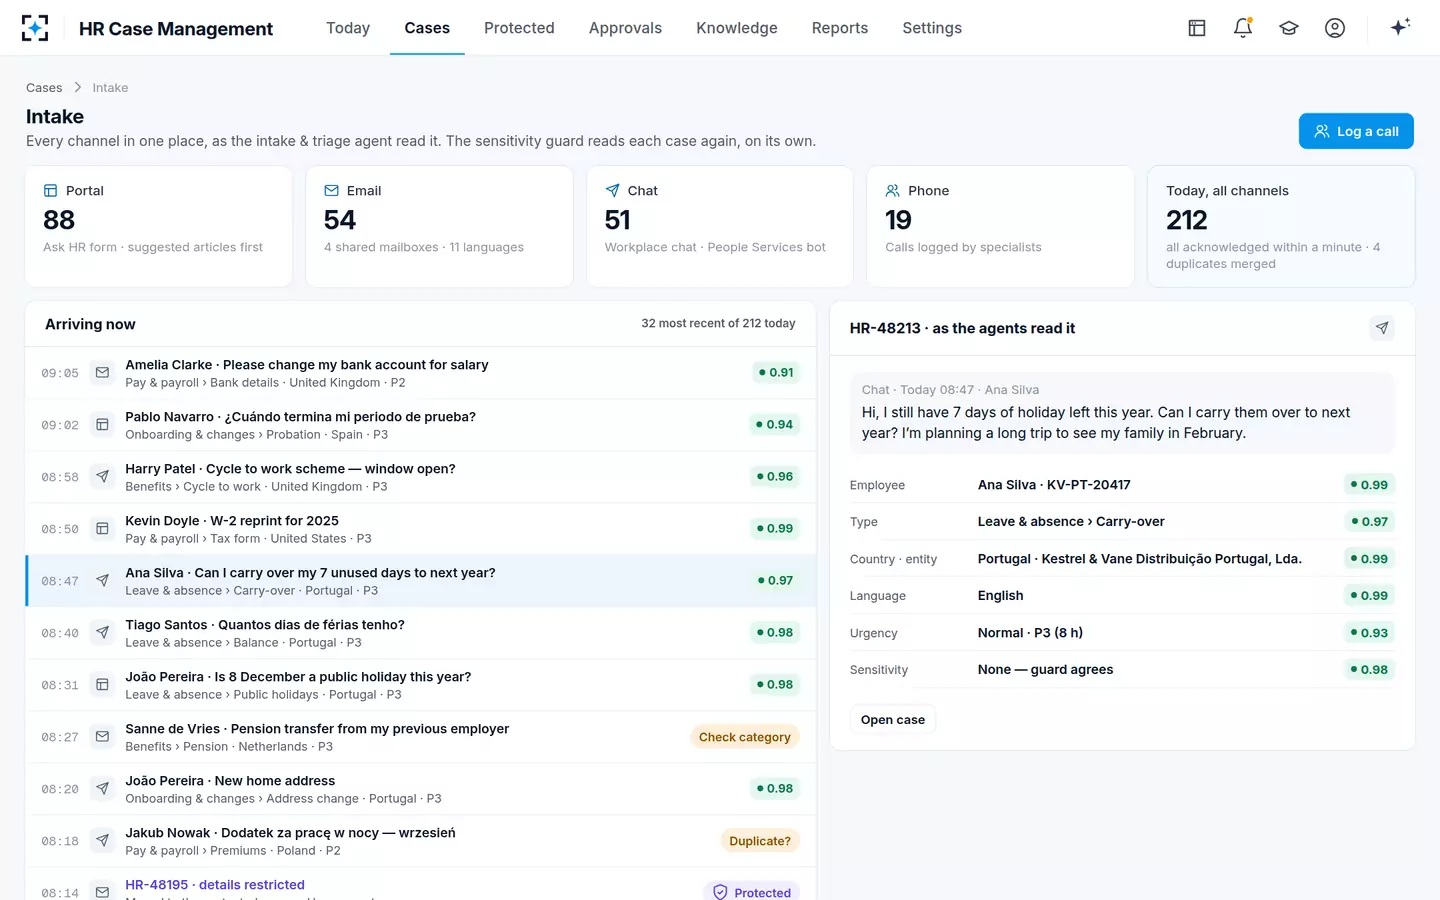This screenshot has width=1440, height=900.
Task: Click the chat icon on Harry Patel row
Action: pyautogui.click(x=102, y=477)
